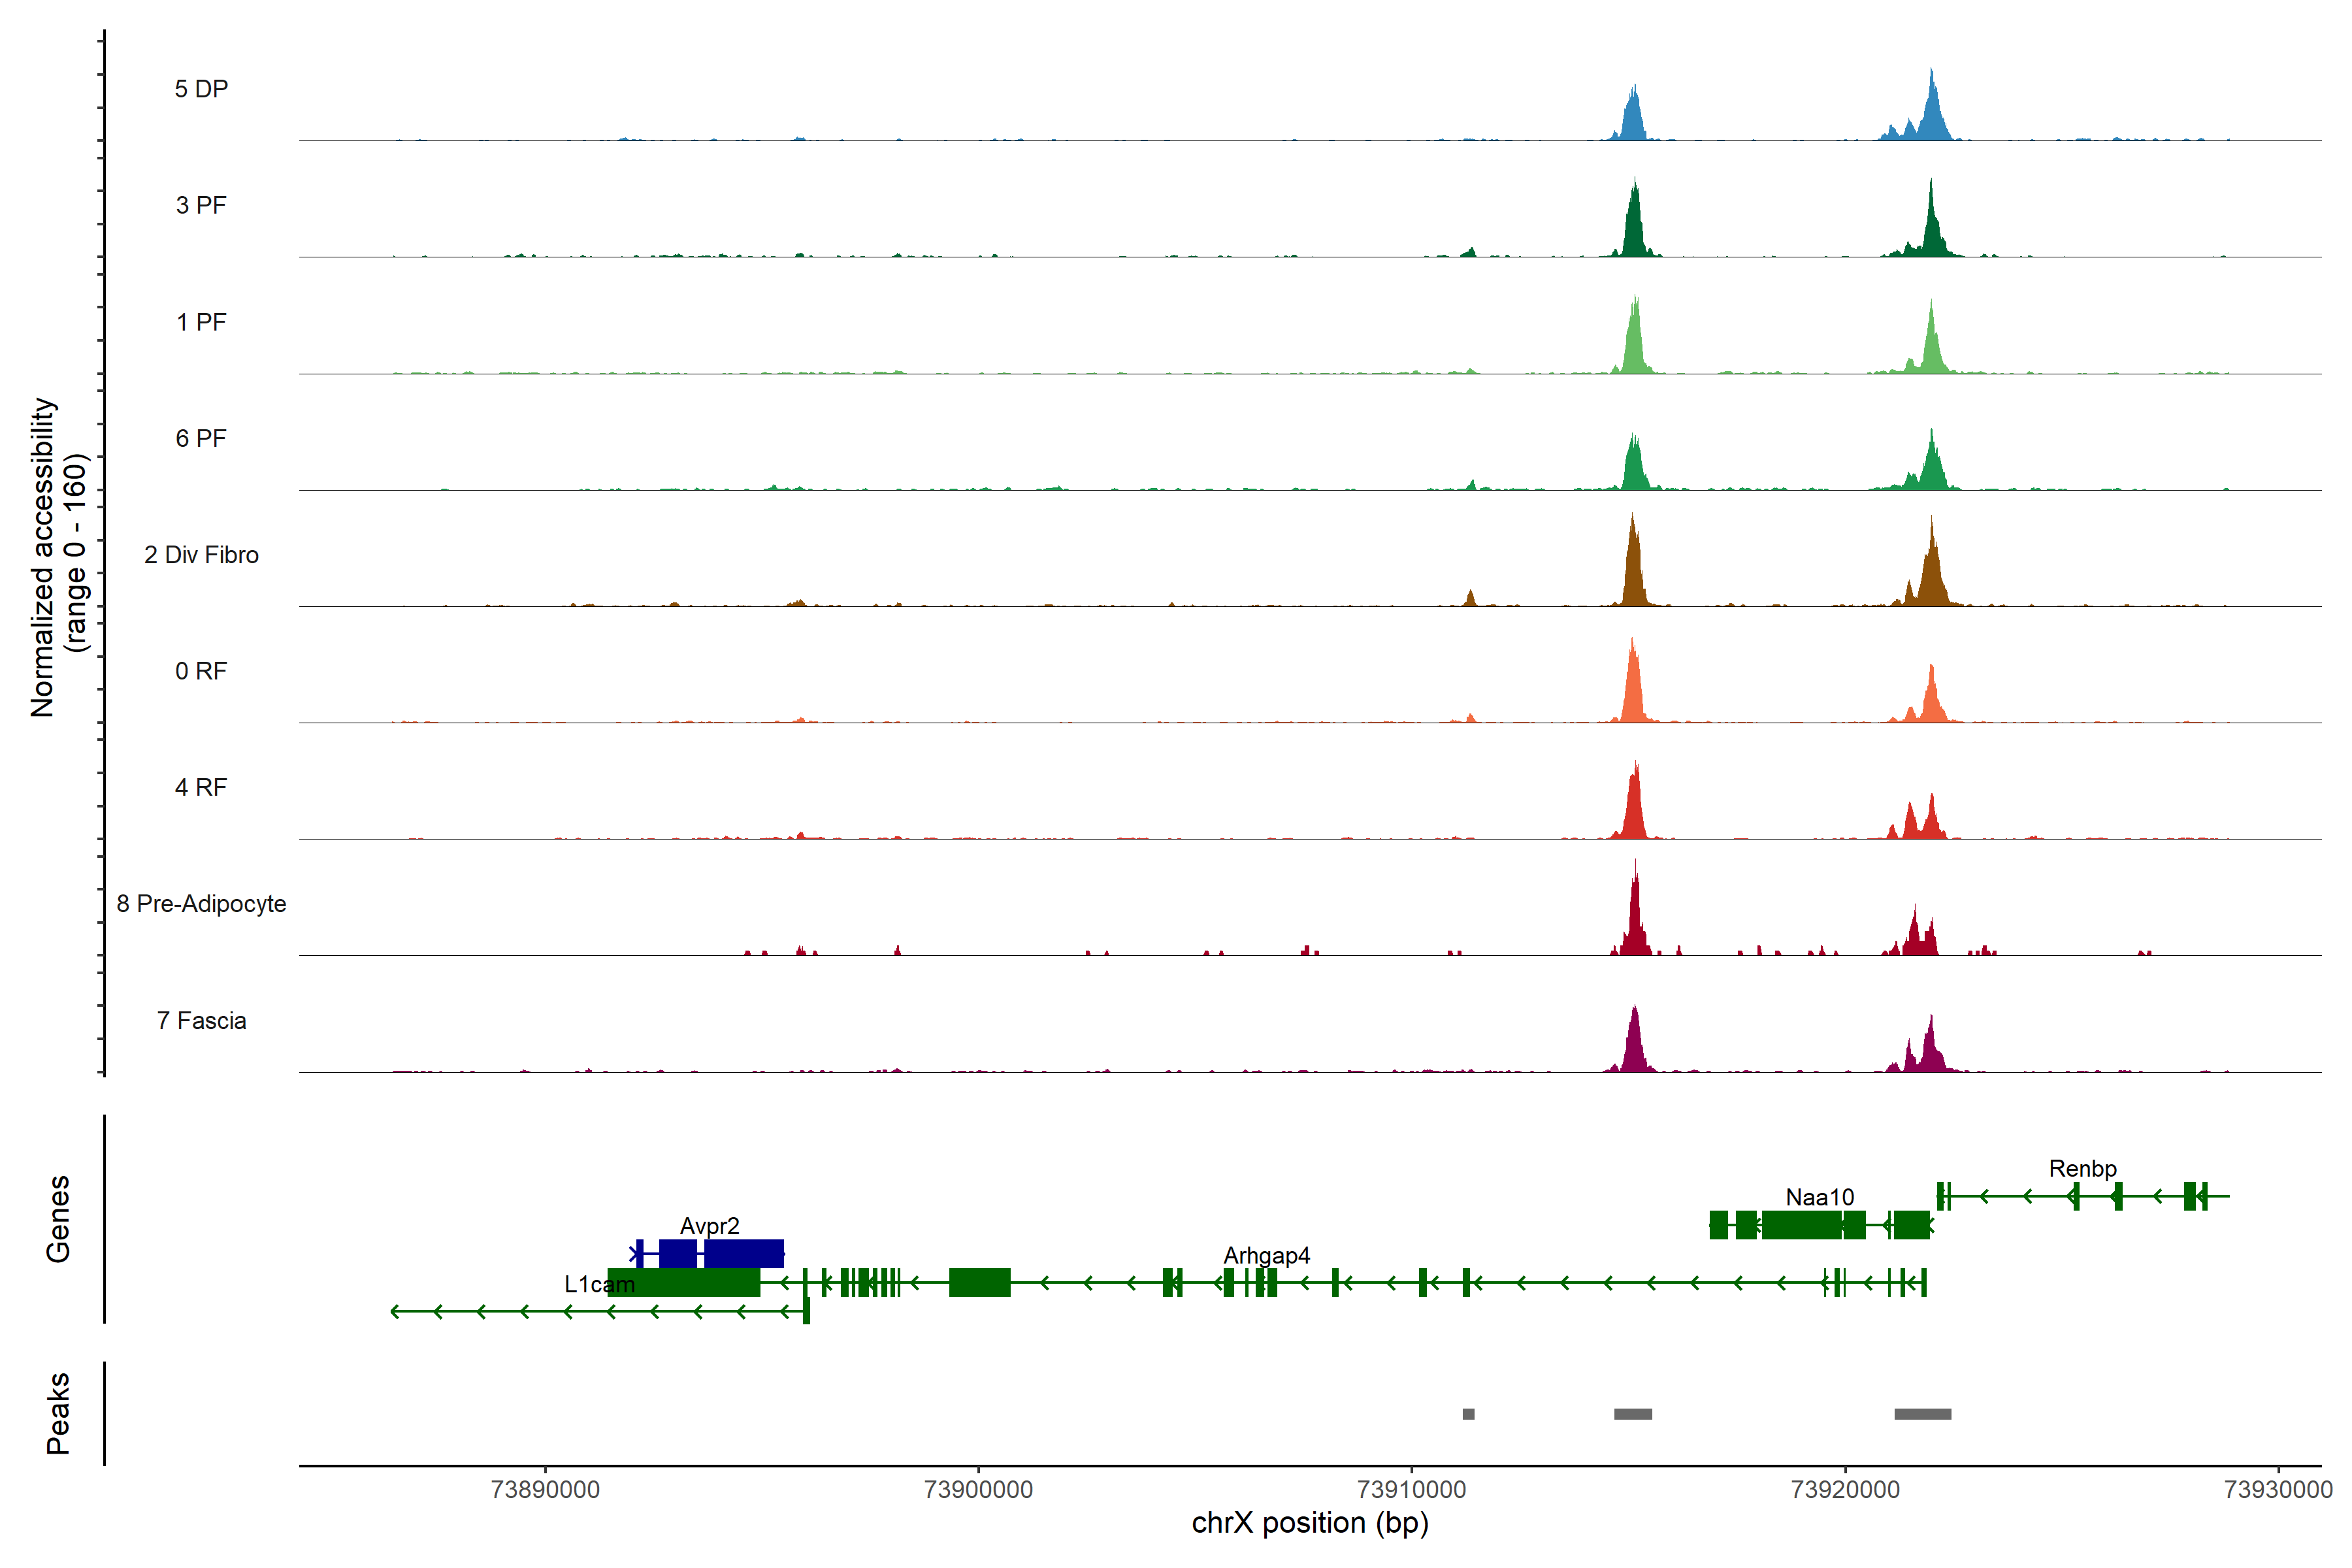The image size is (2352, 1568).
Task: Click the 73900000 axis tick label
Action: pyautogui.click(x=978, y=1489)
